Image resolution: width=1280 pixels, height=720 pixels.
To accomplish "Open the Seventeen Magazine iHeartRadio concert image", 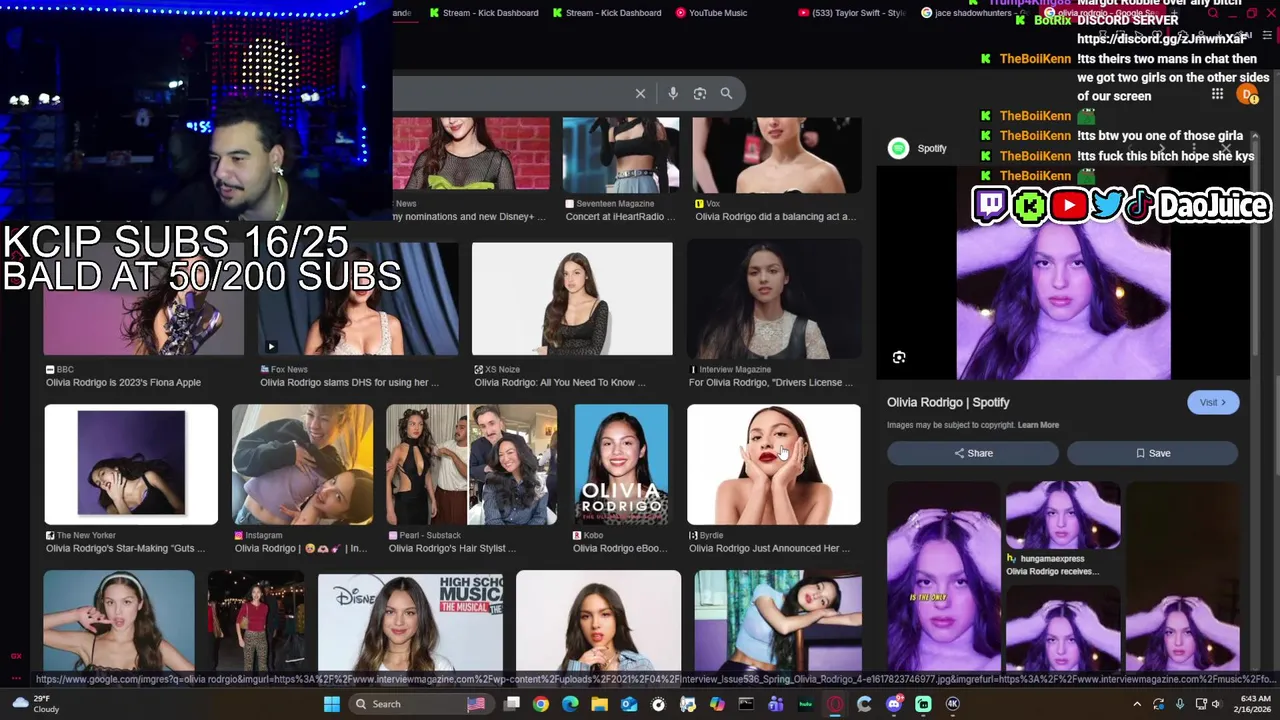I will point(621,155).
